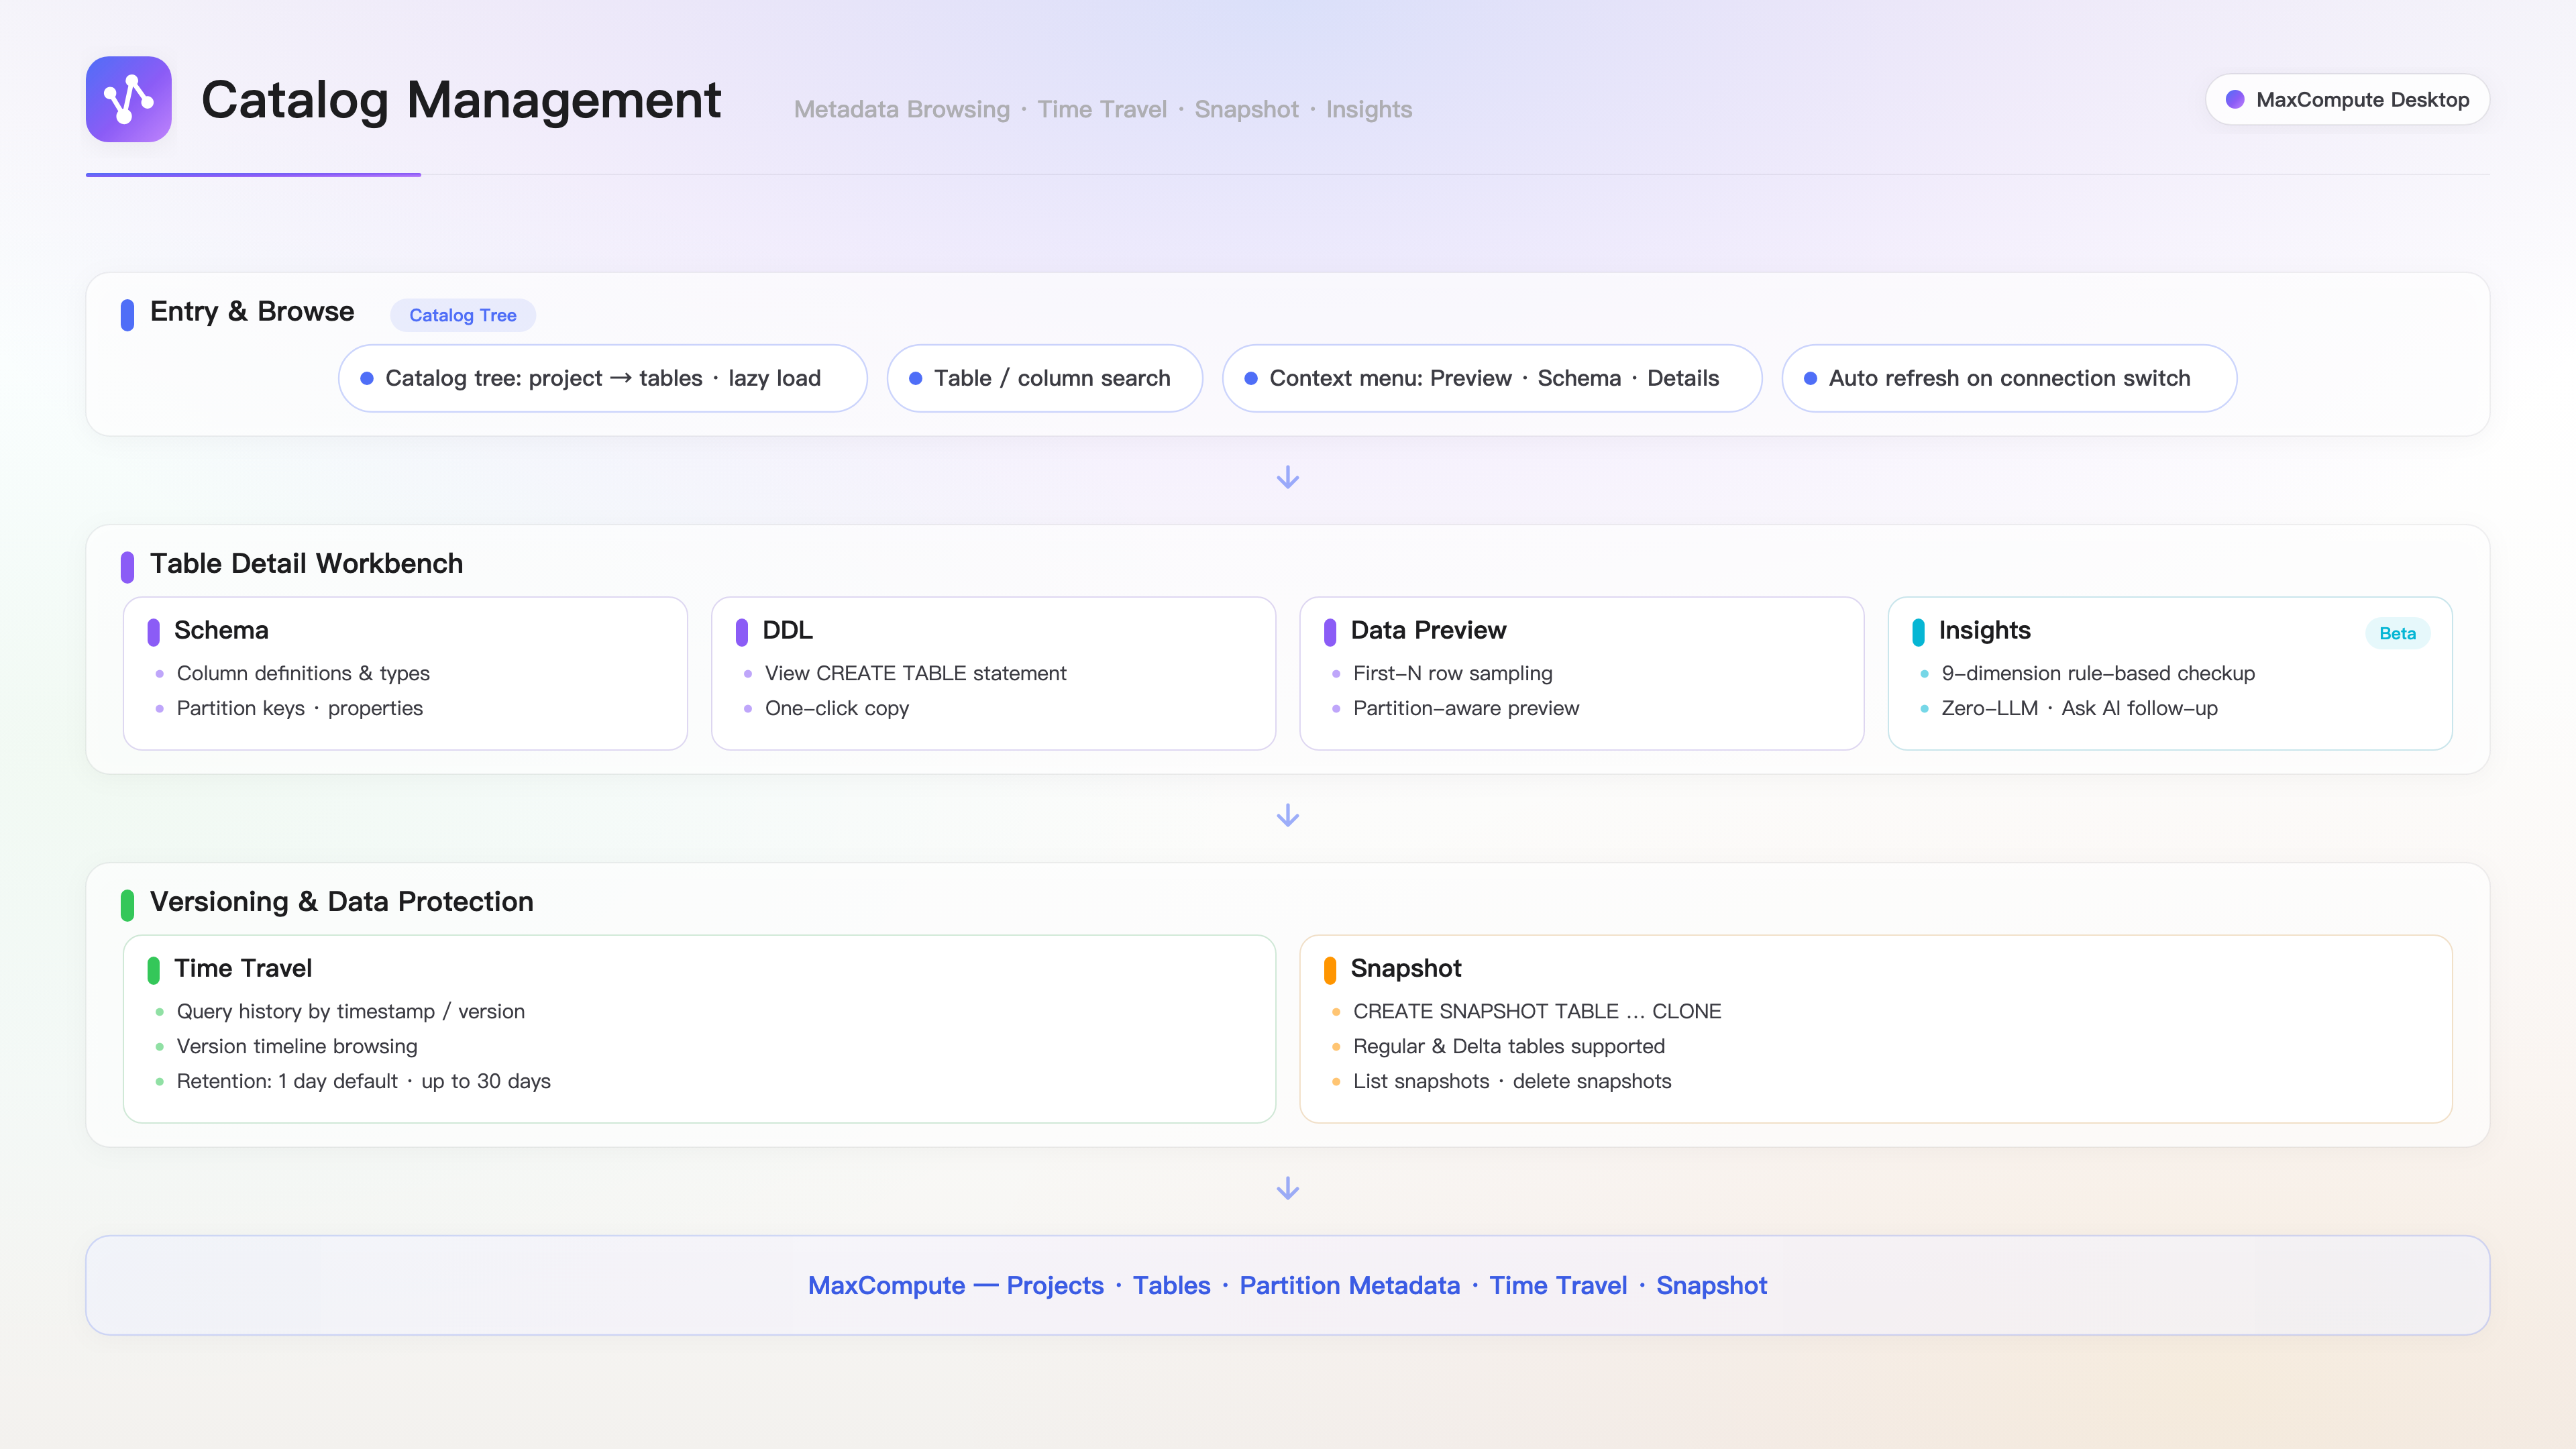
Task: Click 'CREATE SNAPSHOT TABLE … CLONE' line
Action: 1537,1011
